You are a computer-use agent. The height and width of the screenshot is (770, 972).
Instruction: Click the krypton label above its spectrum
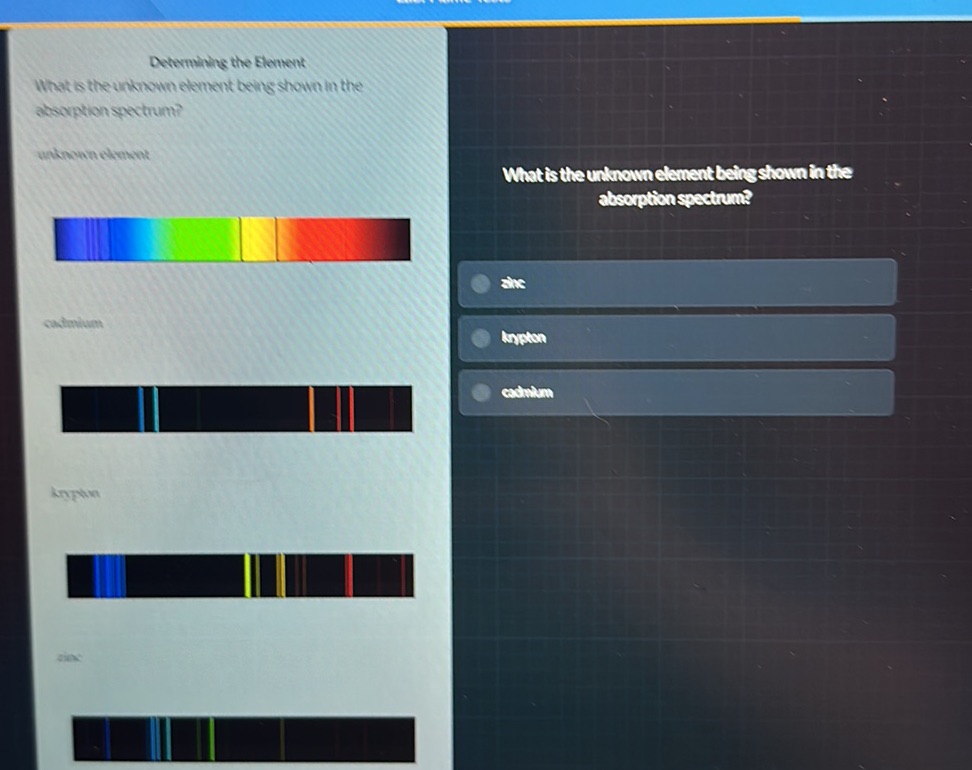(x=75, y=493)
